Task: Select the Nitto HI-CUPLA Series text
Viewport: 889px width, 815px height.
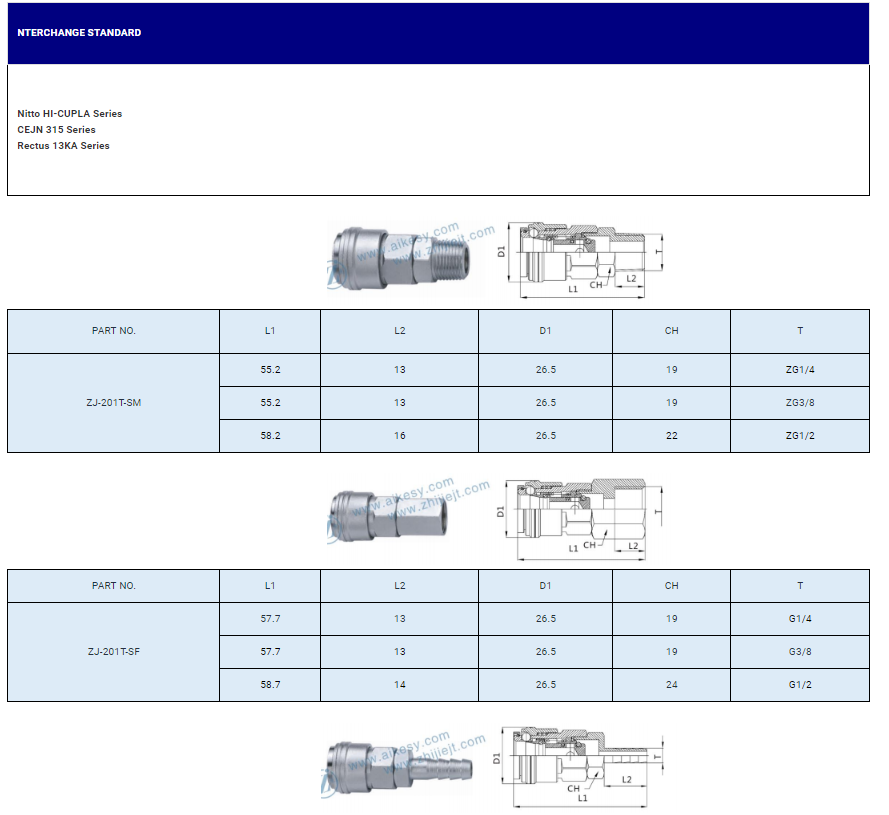Action: click(70, 114)
